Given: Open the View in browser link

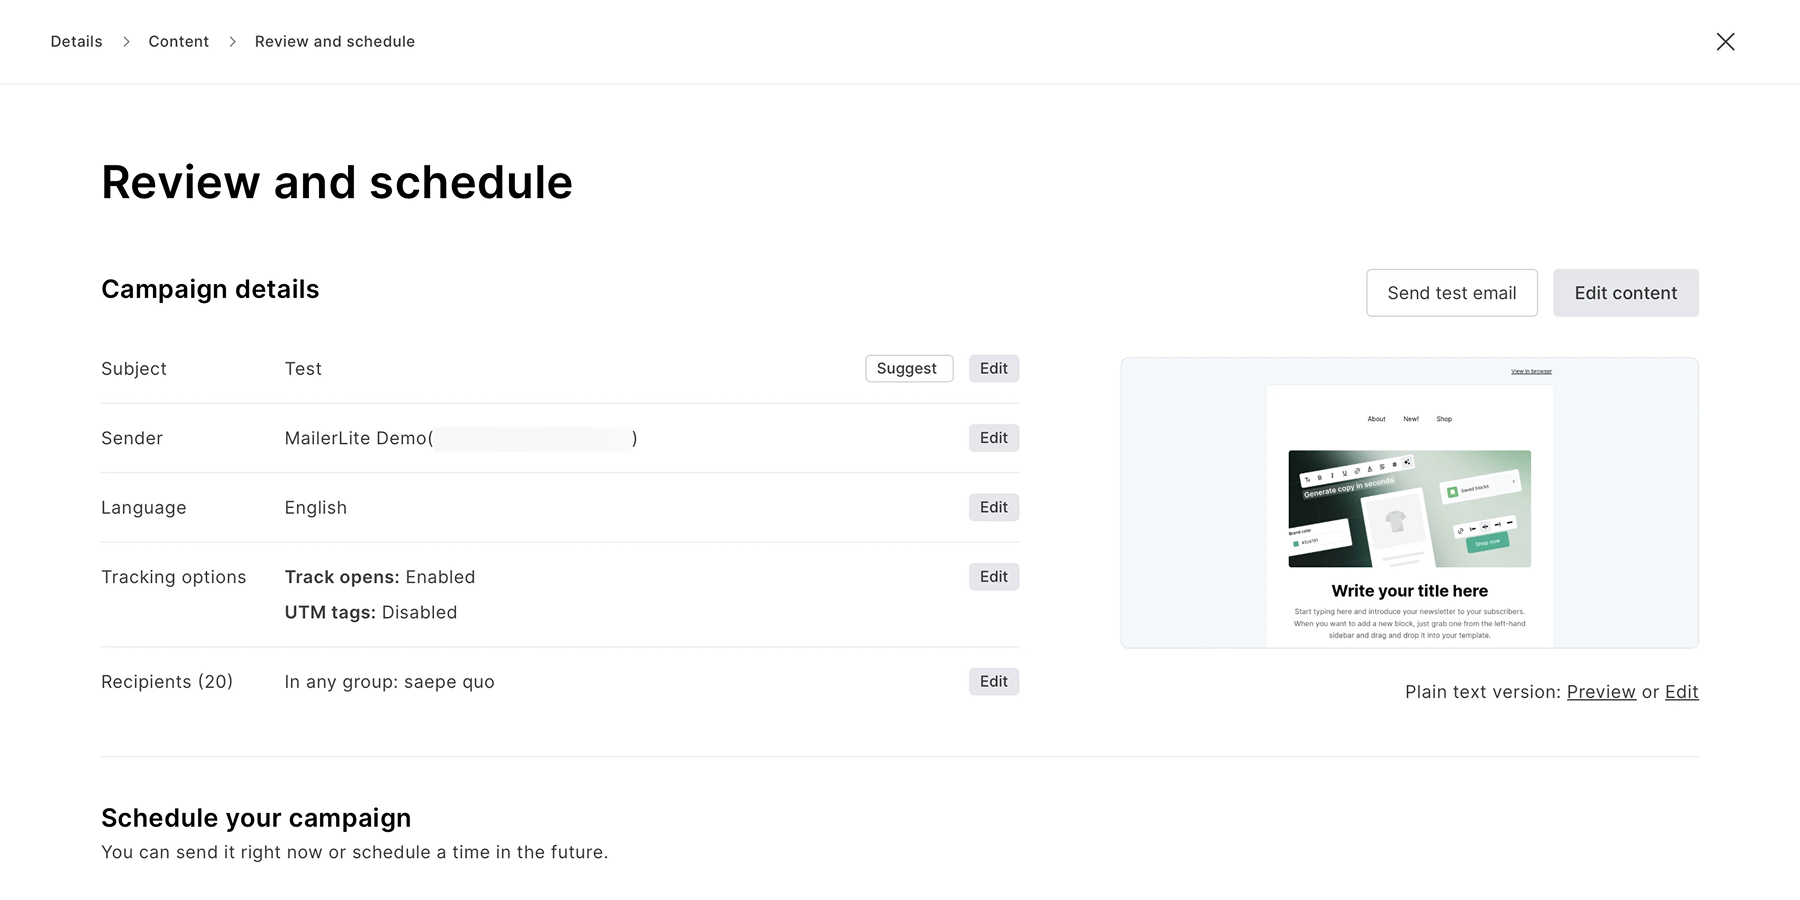Looking at the screenshot, I should (x=1530, y=370).
